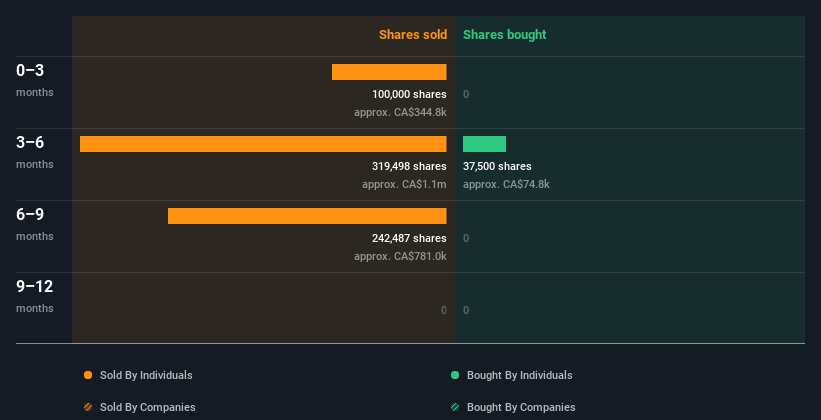
Task: Click the orange 3–6 months sold bar
Action: (x=263, y=144)
